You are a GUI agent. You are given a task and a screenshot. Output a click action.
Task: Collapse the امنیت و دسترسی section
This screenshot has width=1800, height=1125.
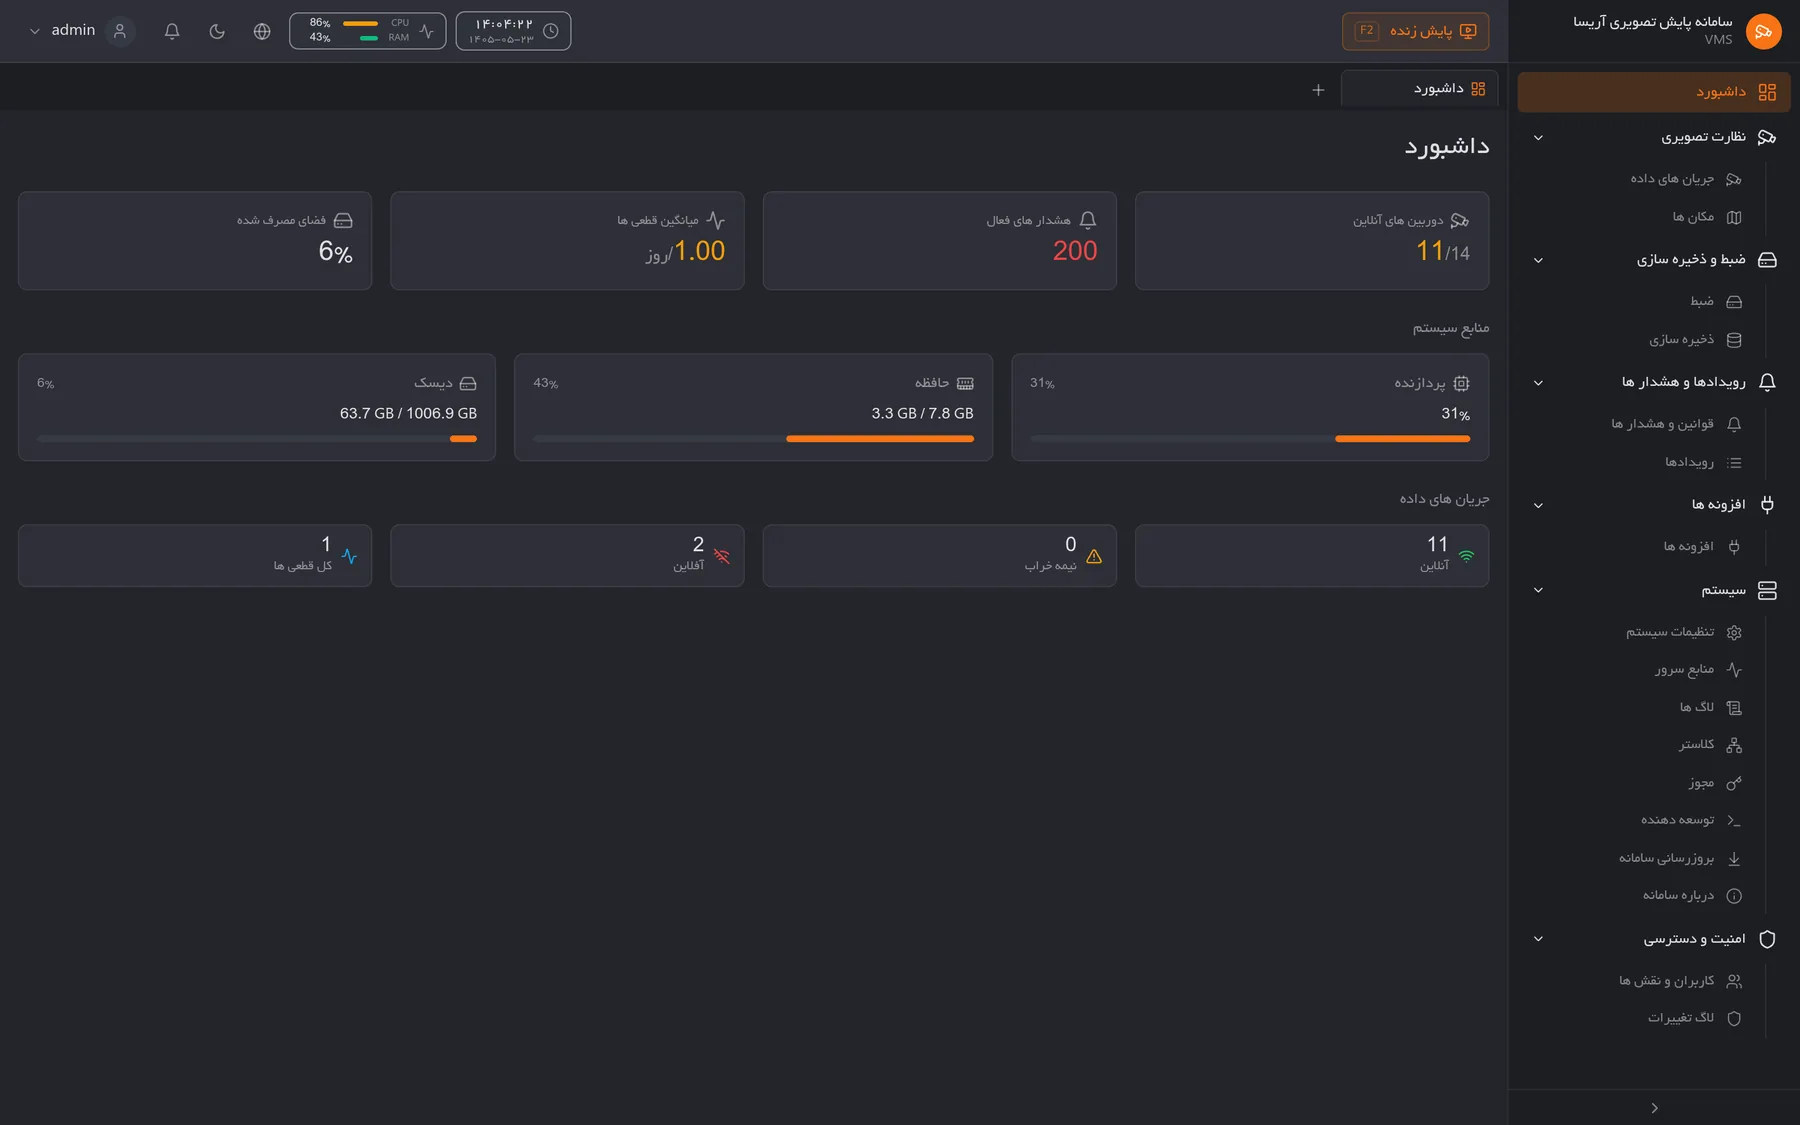click(1538, 939)
